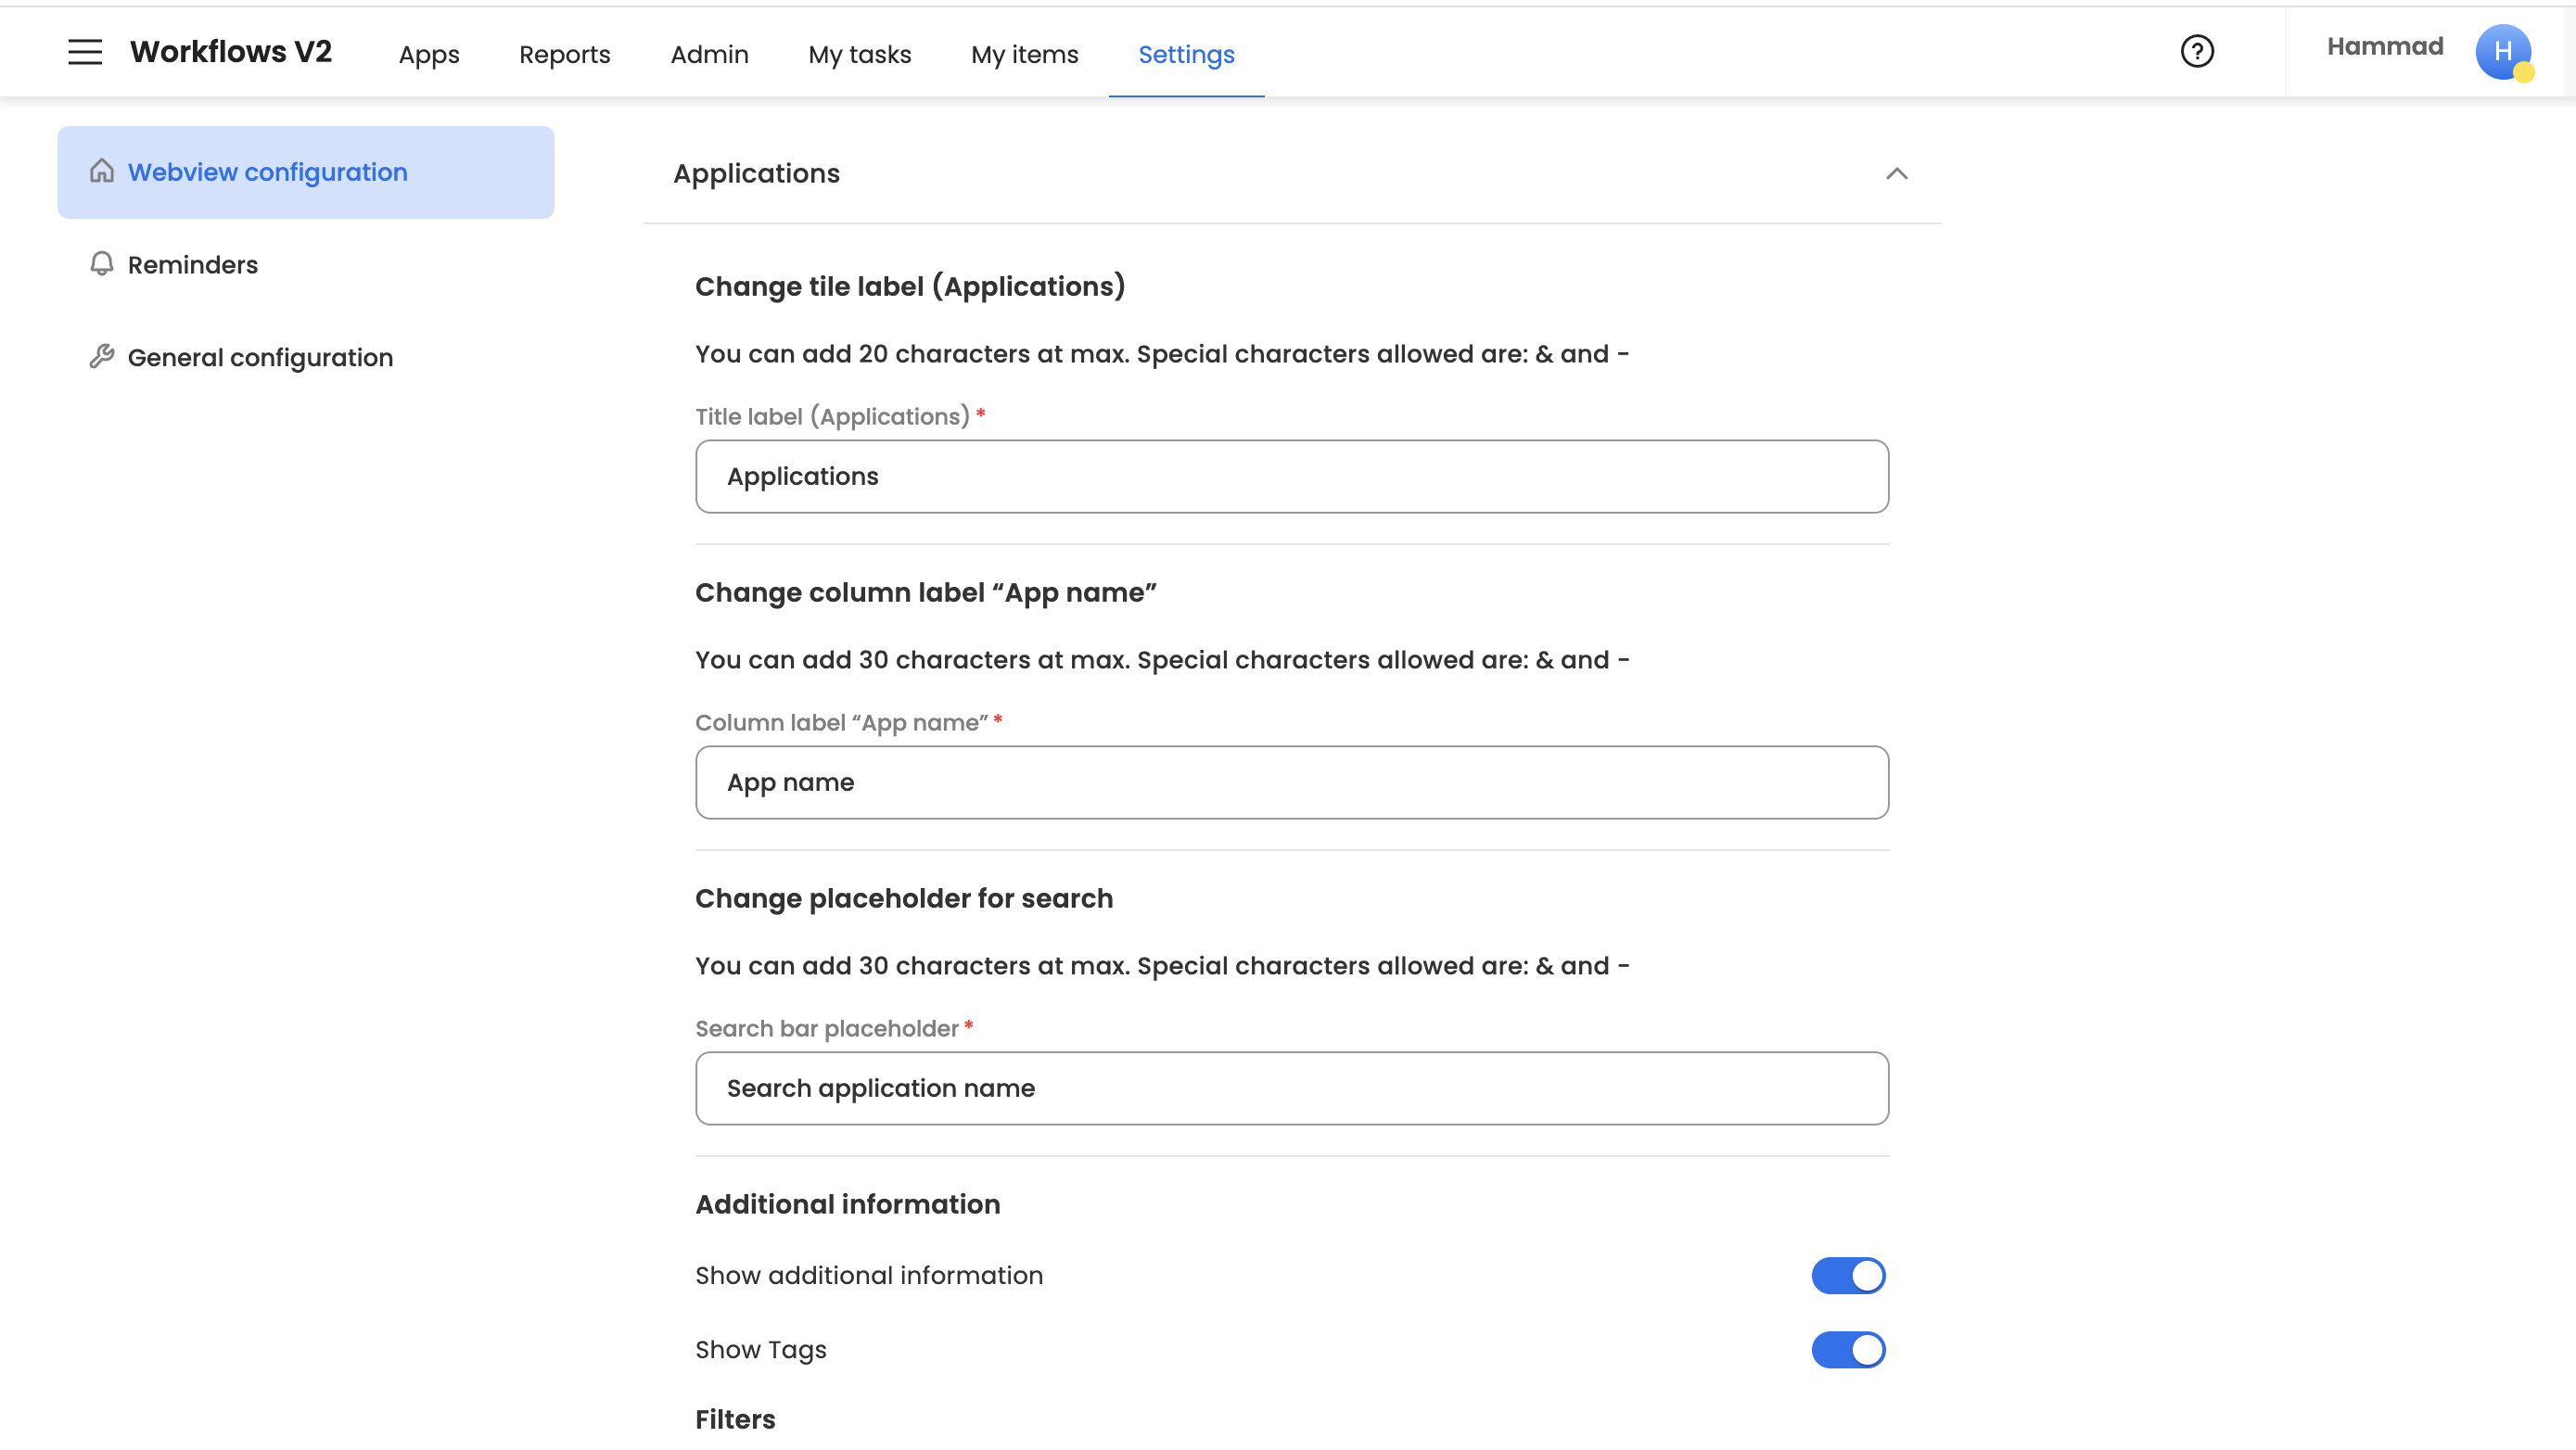Click the General configuration wrench icon

pyautogui.click(x=102, y=357)
